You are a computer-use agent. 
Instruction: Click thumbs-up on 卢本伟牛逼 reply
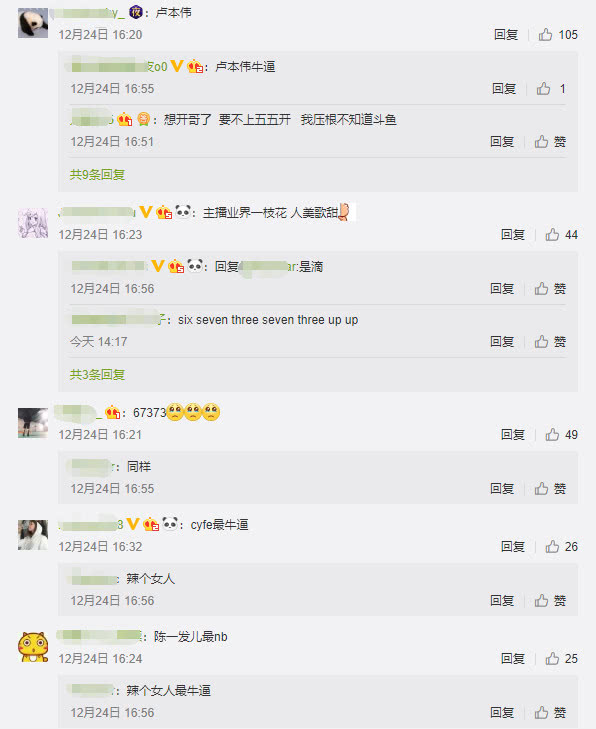(543, 89)
